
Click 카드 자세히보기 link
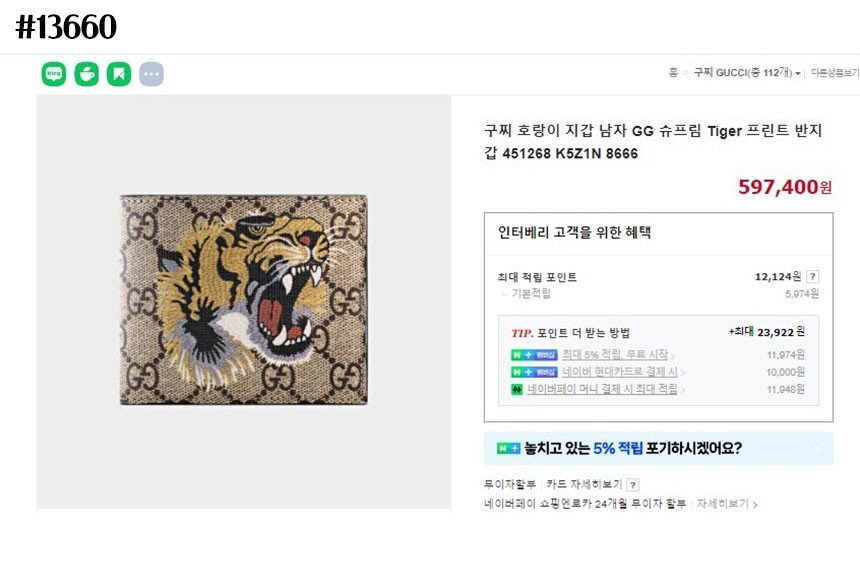pos(584,485)
